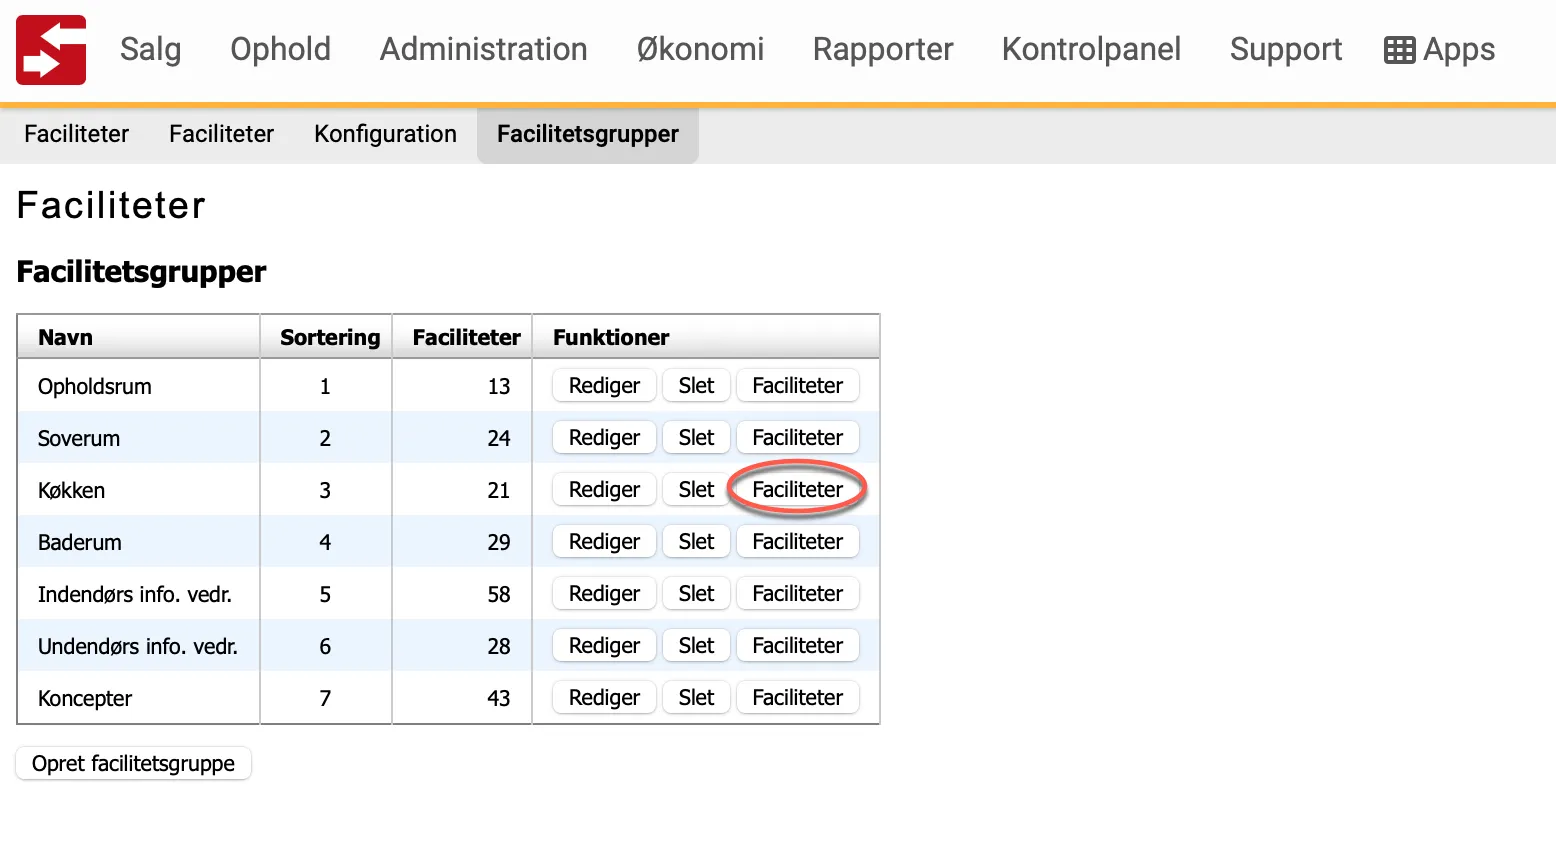Screen dimensions: 1556x844
Task: Click Opret facilitetsgruppe button
Action: click(x=133, y=763)
